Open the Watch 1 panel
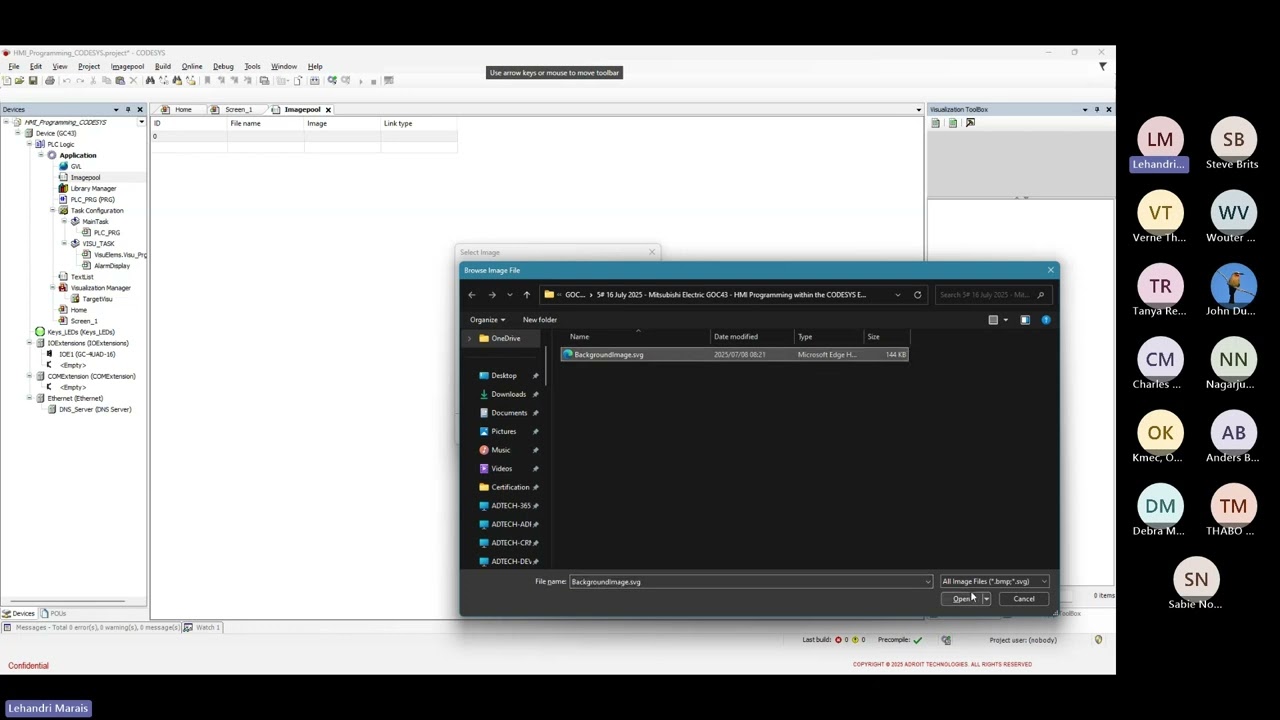1280x720 pixels. pyautogui.click(x=203, y=628)
